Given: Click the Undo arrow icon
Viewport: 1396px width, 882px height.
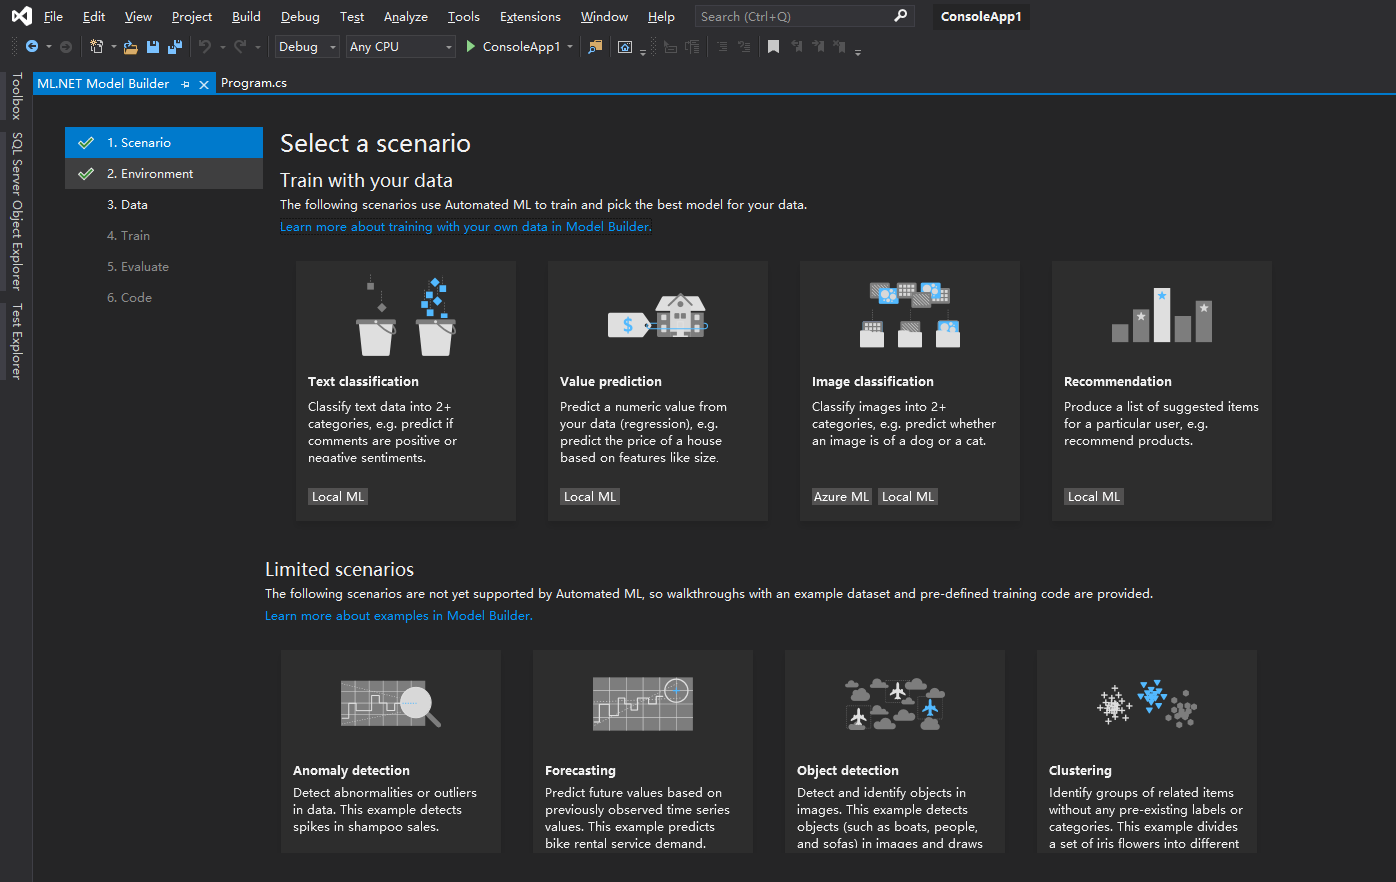Looking at the screenshot, I should click(205, 46).
